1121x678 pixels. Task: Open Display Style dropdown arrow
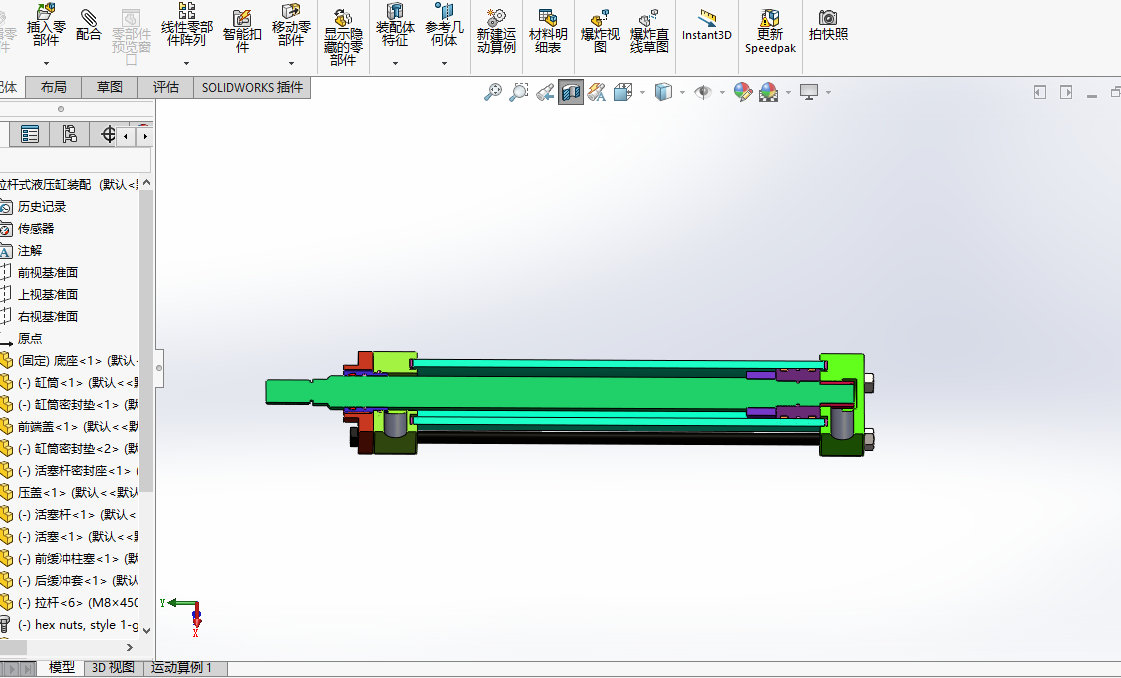click(682, 92)
